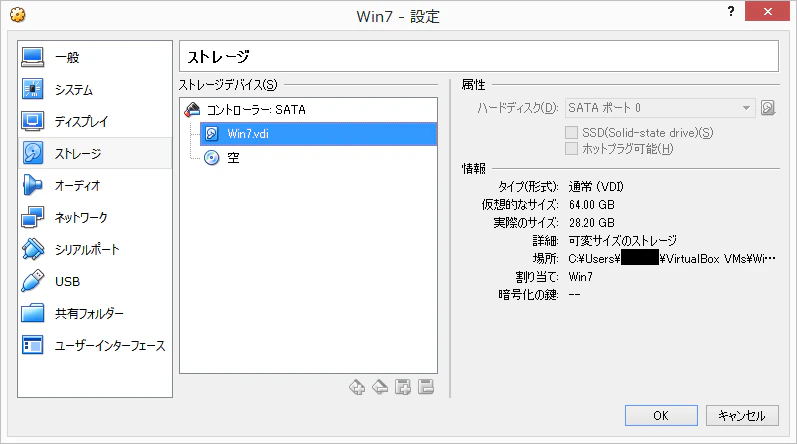Open the ネットワーク settings category
The image size is (797, 444).
click(x=95, y=217)
